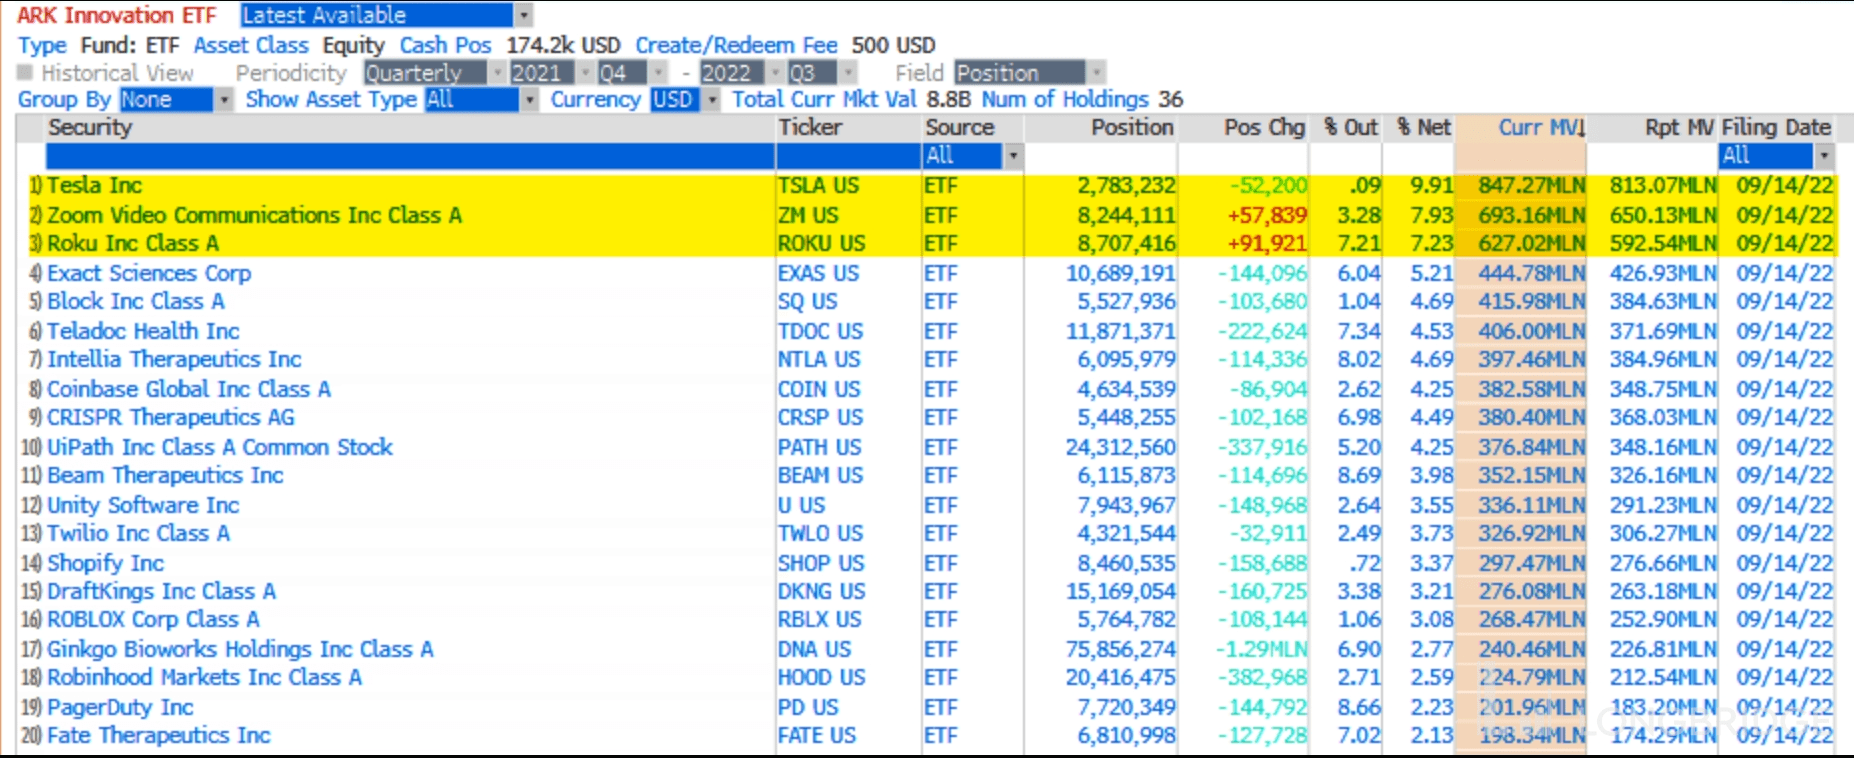Click the HOOD US ticker cell
This screenshot has height=758, width=1854.
tap(822, 678)
